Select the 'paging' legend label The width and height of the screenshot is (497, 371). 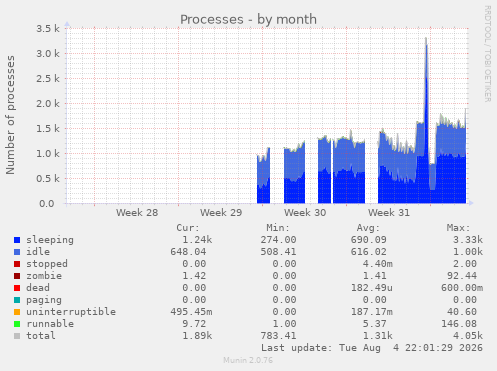click(44, 300)
